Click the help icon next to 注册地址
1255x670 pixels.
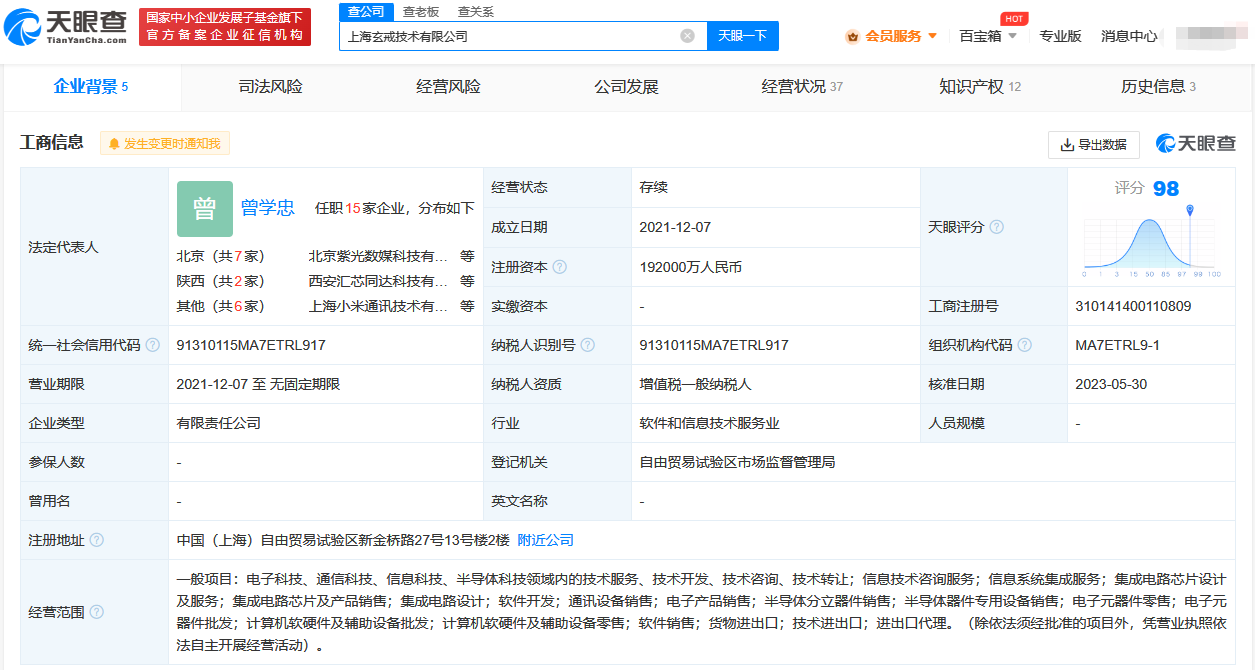(97, 540)
